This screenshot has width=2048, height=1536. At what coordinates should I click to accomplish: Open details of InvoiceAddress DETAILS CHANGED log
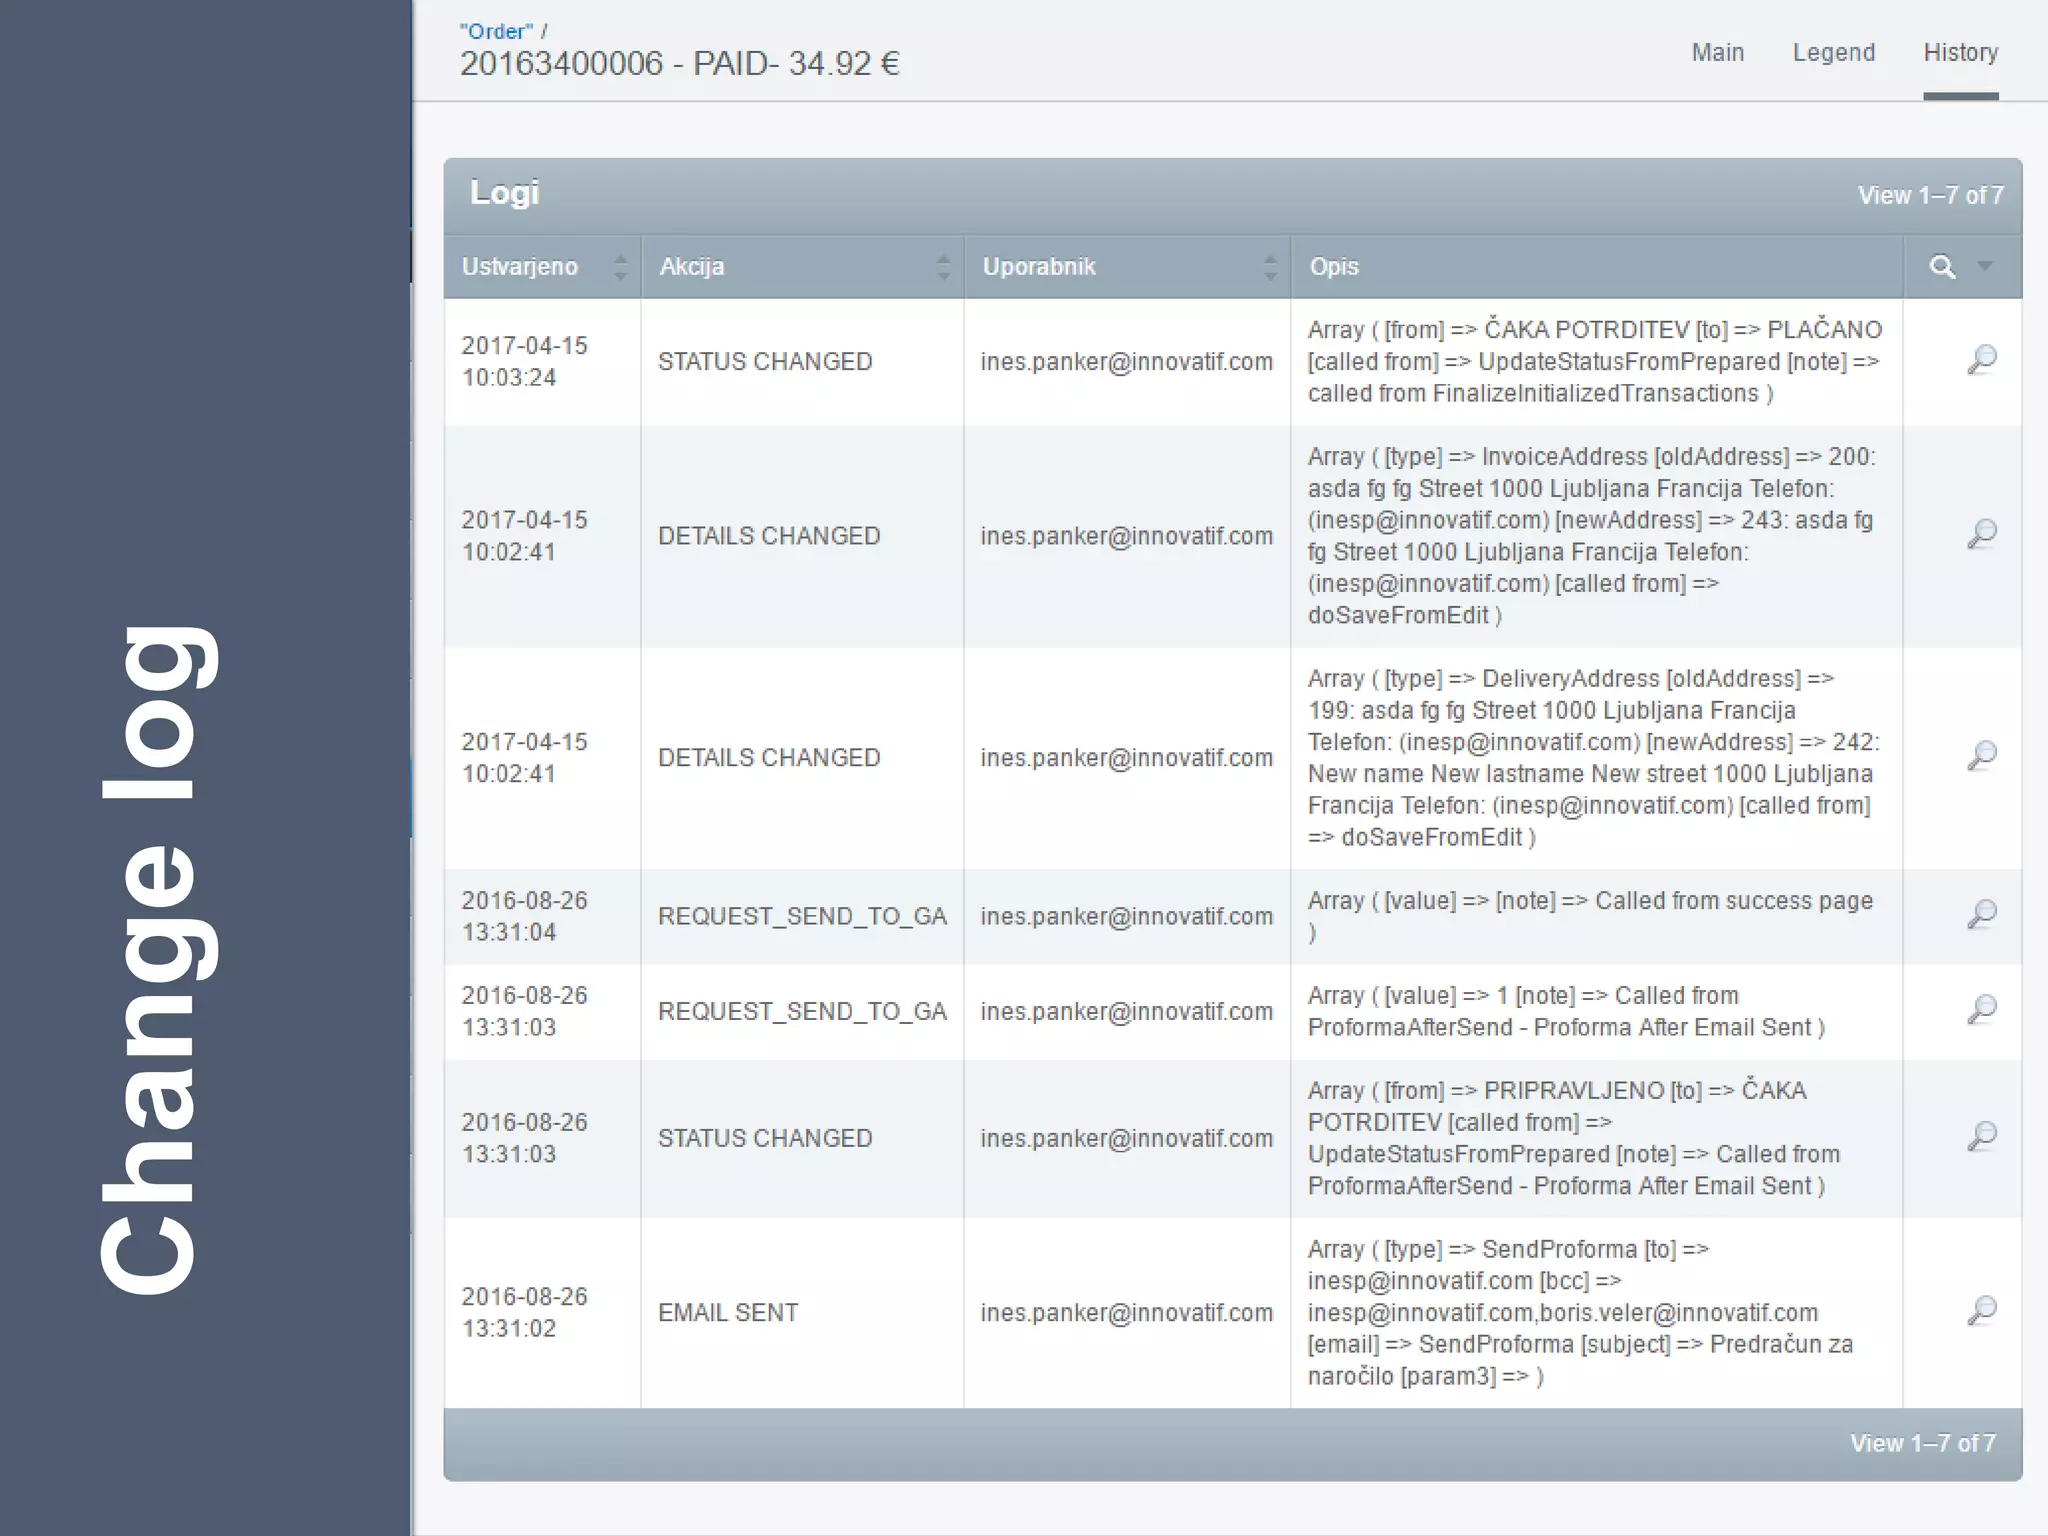[x=1981, y=535]
